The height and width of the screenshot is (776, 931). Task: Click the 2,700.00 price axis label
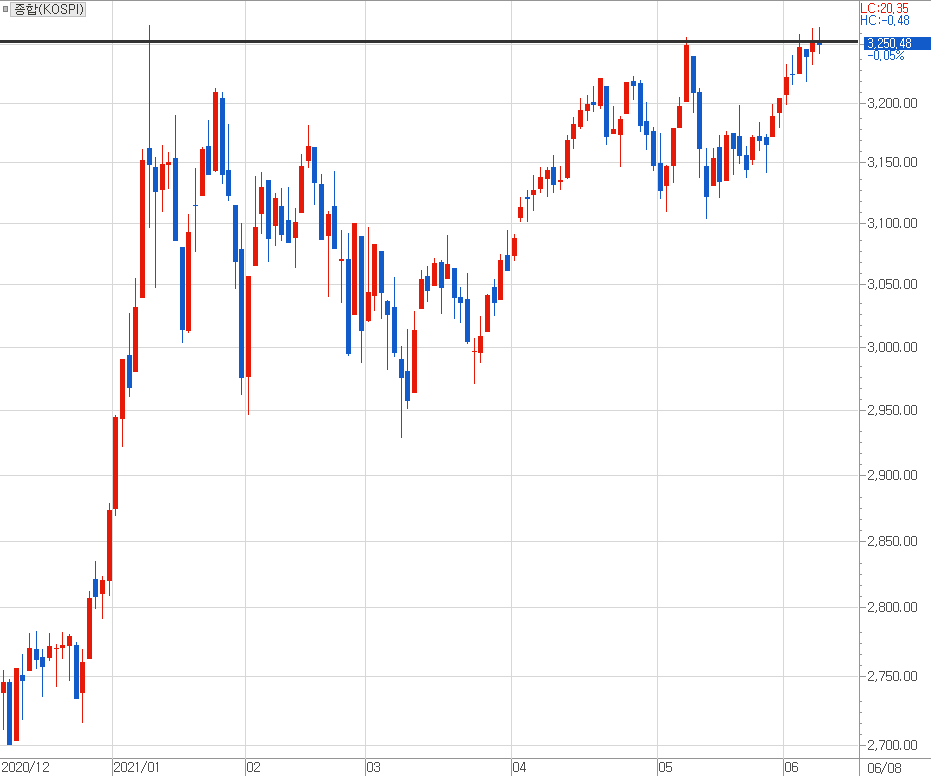892,745
